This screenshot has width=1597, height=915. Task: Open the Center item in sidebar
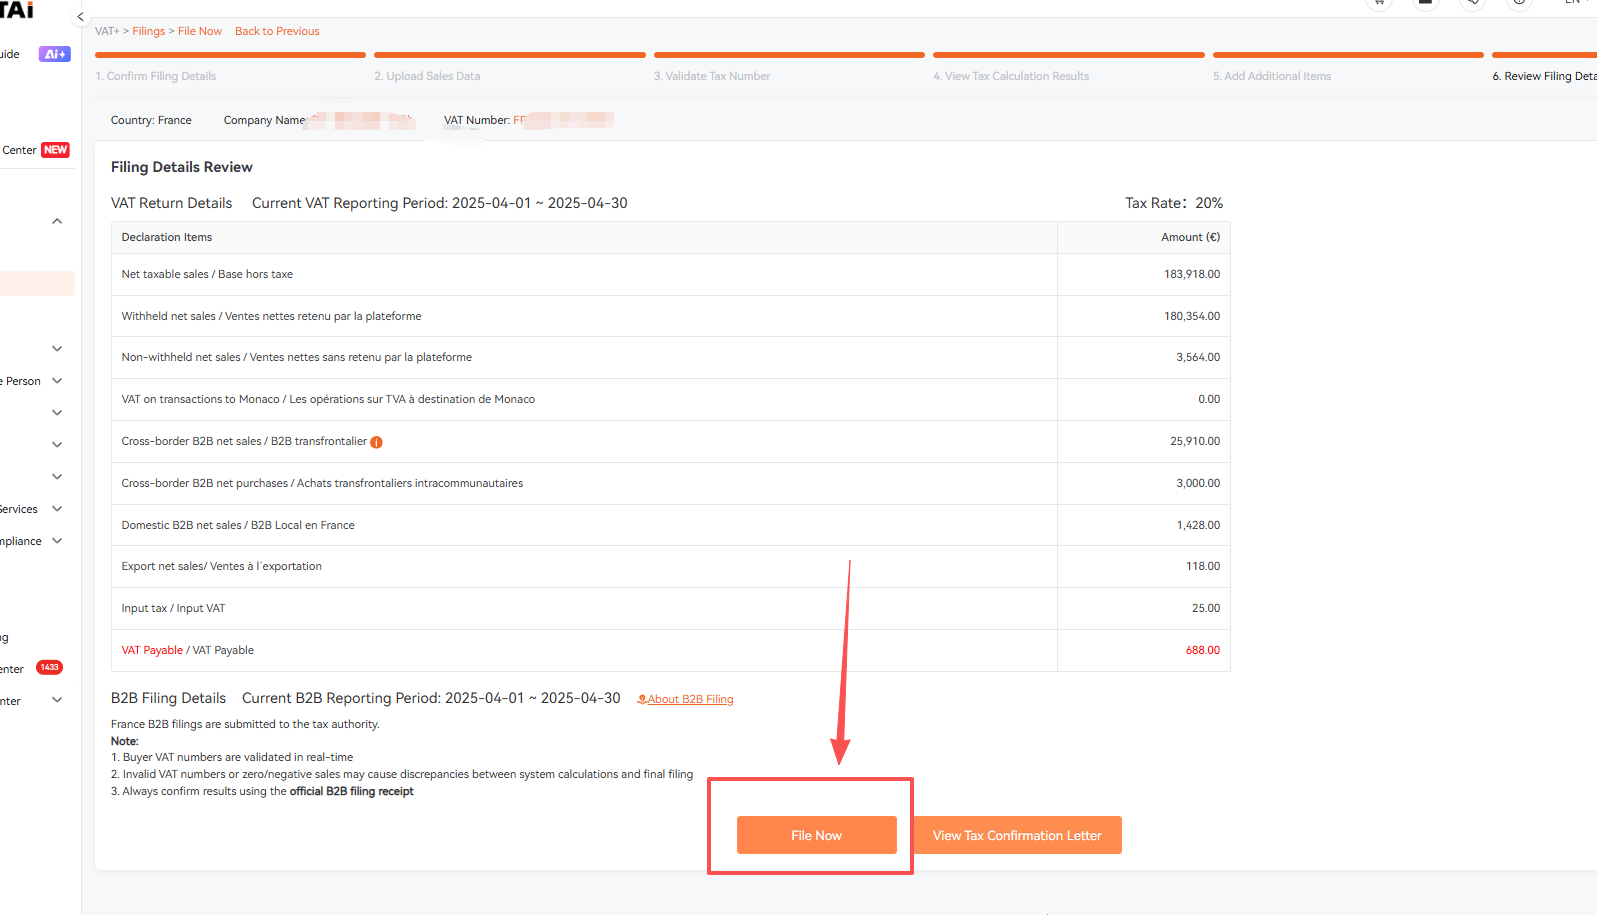tap(19, 150)
